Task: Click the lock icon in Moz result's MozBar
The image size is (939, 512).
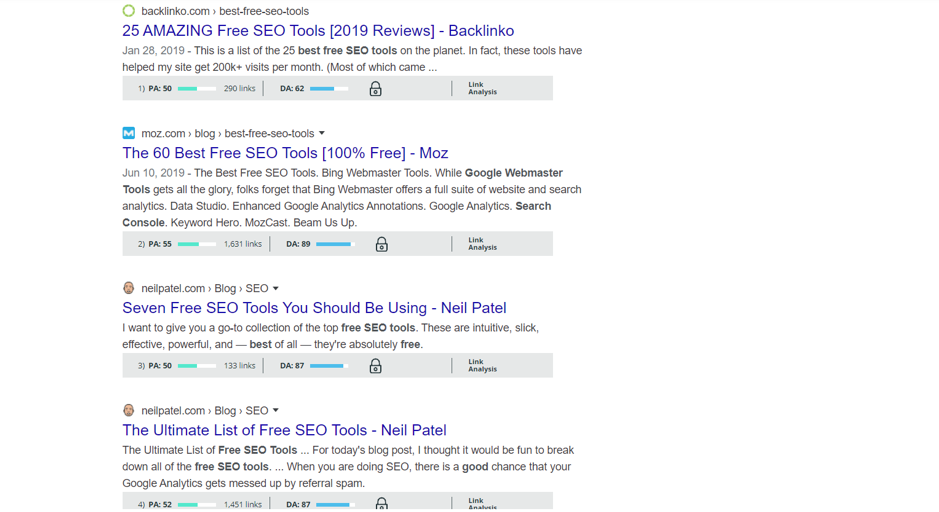Action: click(x=381, y=244)
